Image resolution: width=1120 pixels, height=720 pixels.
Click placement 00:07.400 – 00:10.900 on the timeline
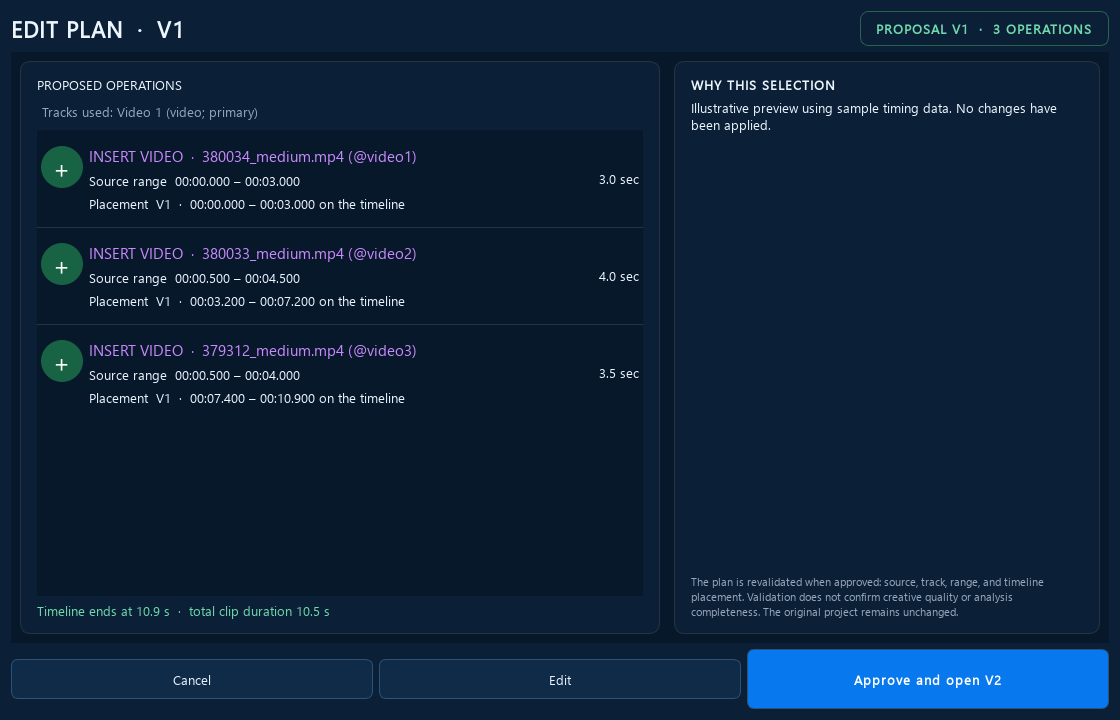[247, 399]
